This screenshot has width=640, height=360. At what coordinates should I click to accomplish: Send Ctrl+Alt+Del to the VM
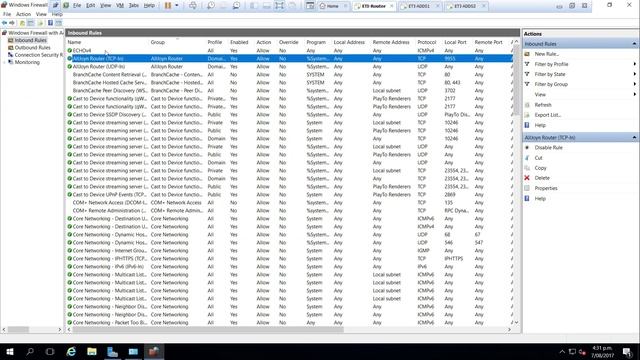(193, 6)
